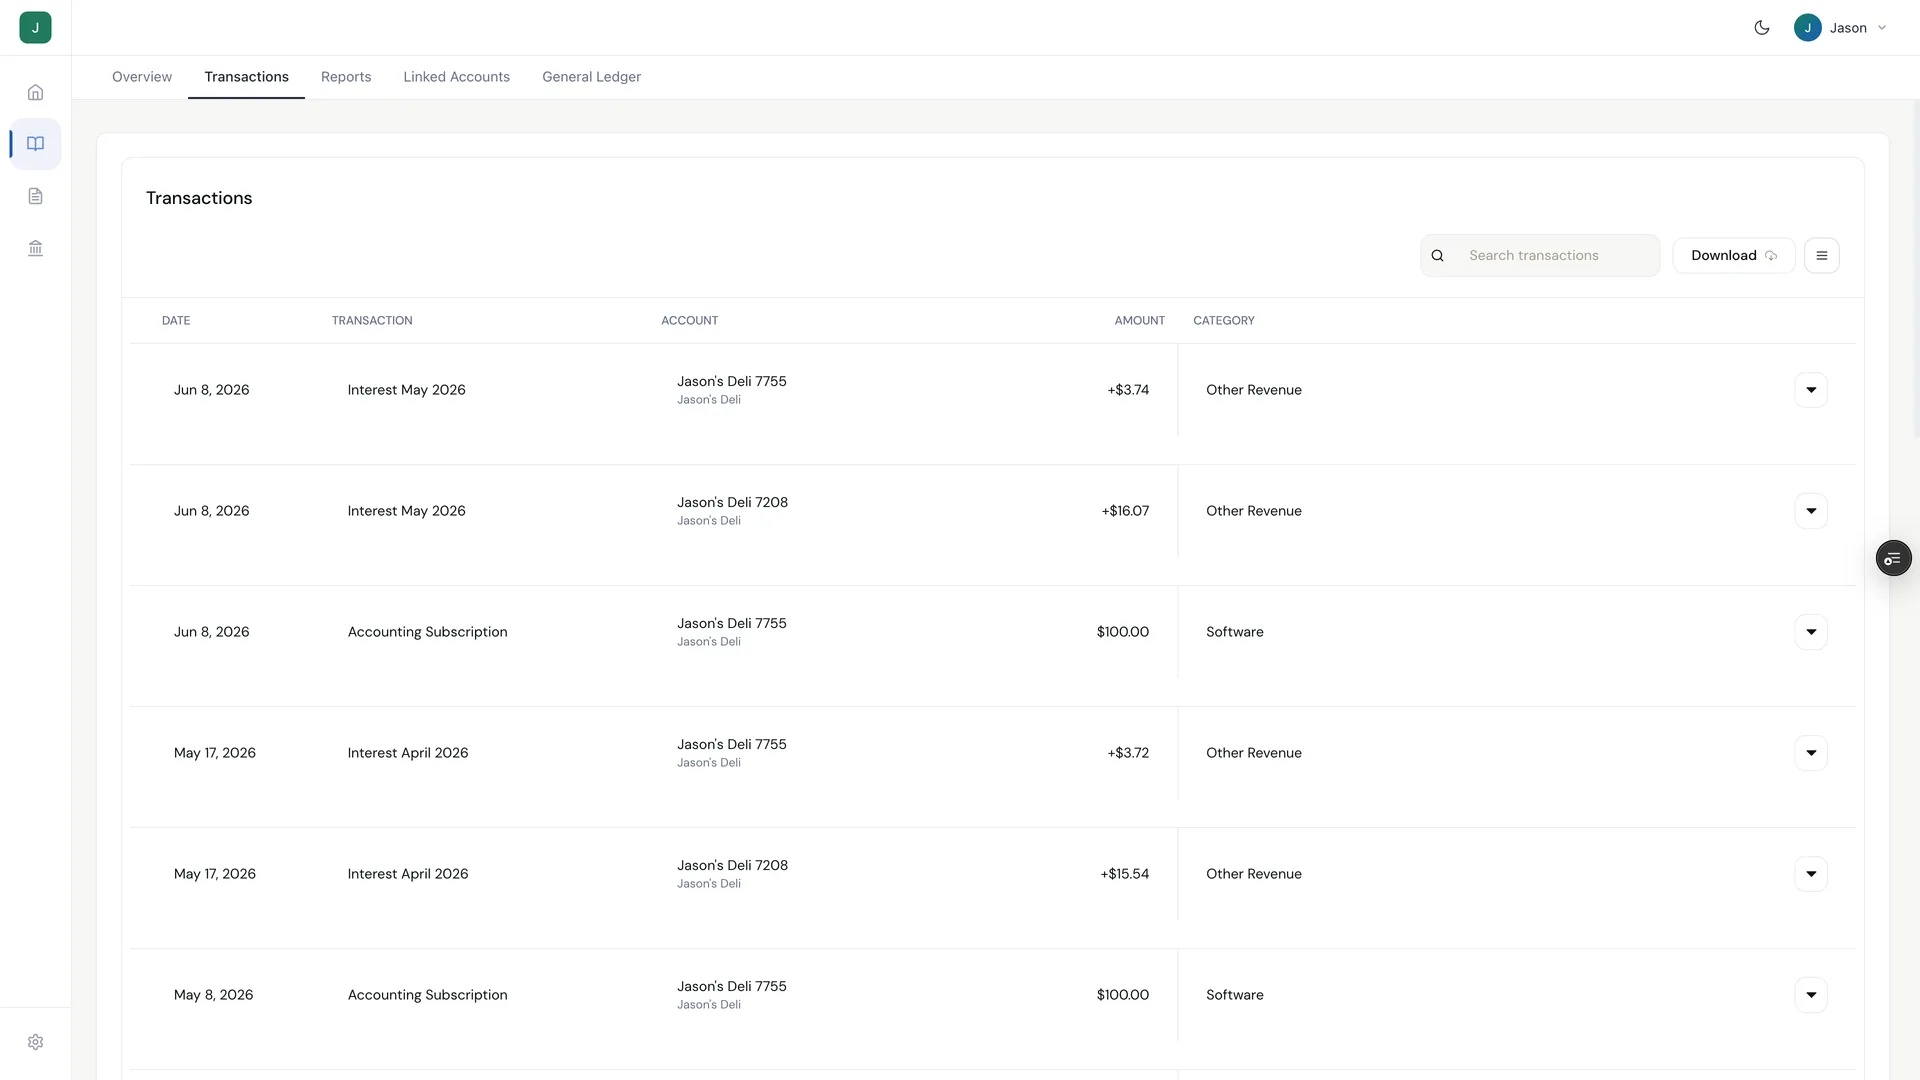This screenshot has height=1080, width=1920.
Task: Open the Jason user menu chevron
Action: point(1882,28)
